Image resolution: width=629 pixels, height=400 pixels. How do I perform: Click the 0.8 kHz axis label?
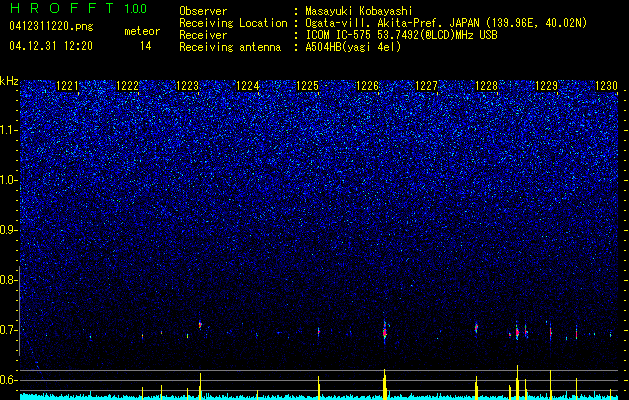[9, 280]
